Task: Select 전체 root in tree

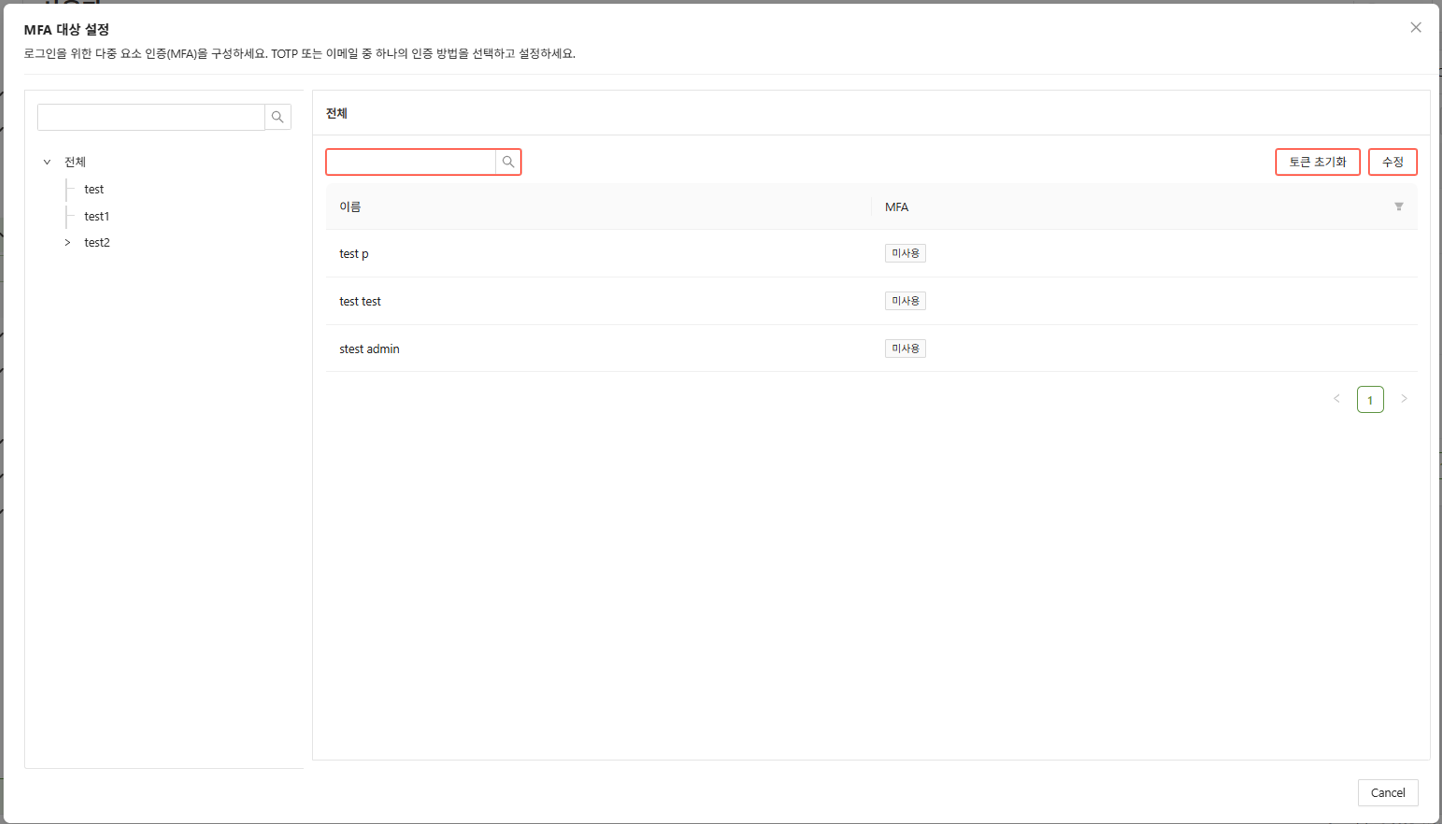Action: 75,162
